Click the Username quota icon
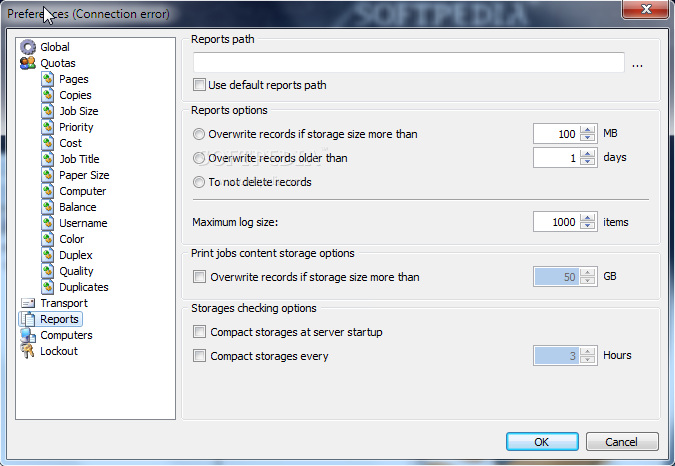The height and width of the screenshot is (466, 675). tap(48, 223)
